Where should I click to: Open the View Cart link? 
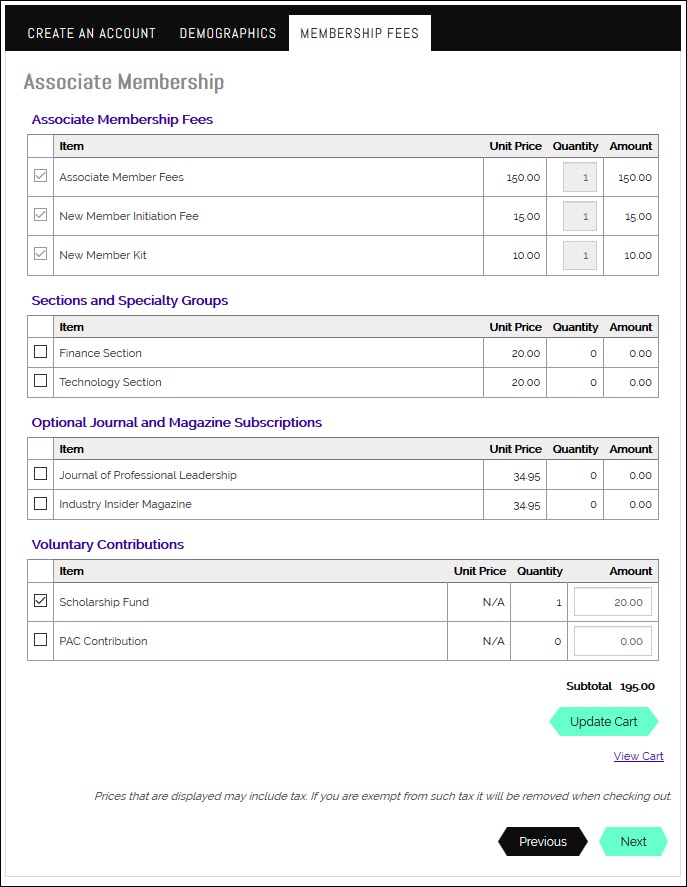click(x=638, y=756)
